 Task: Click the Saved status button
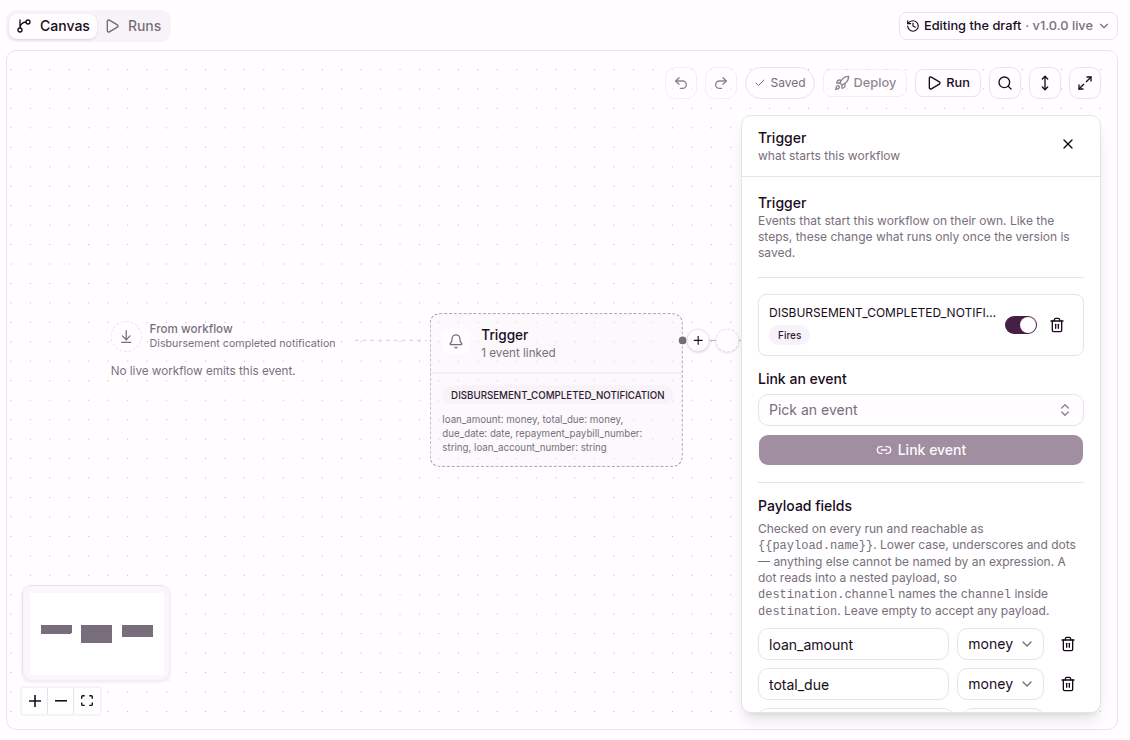tap(780, 83)
